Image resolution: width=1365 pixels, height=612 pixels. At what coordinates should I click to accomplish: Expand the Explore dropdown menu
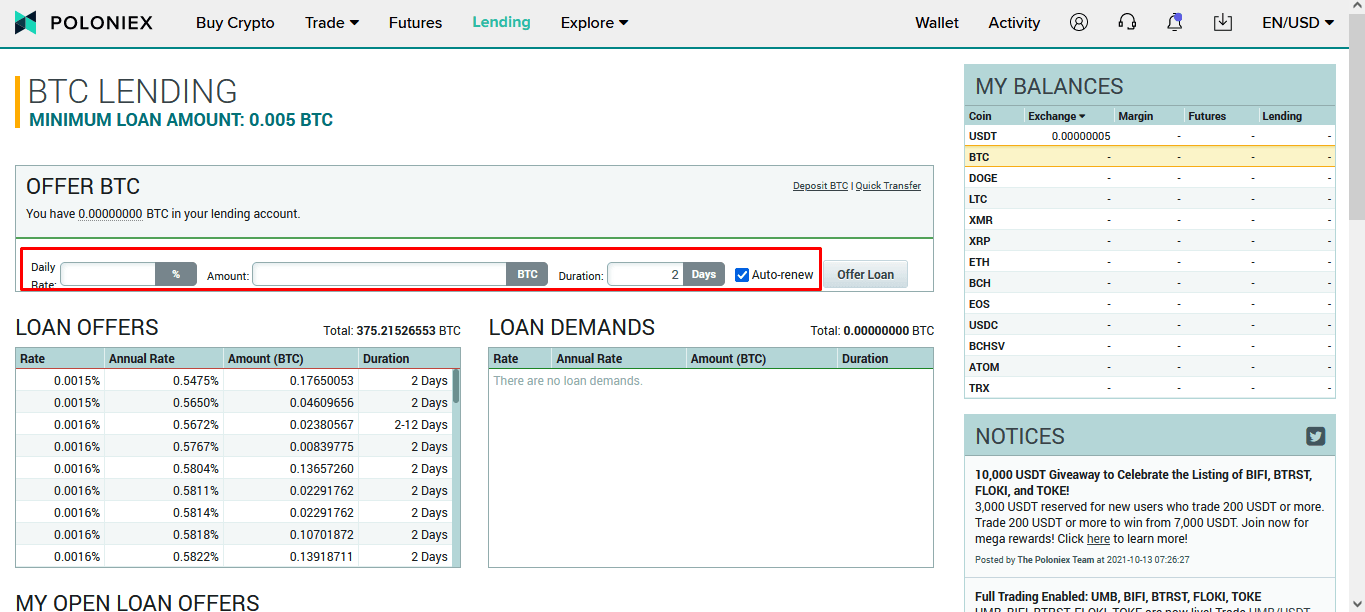point(594,22)
